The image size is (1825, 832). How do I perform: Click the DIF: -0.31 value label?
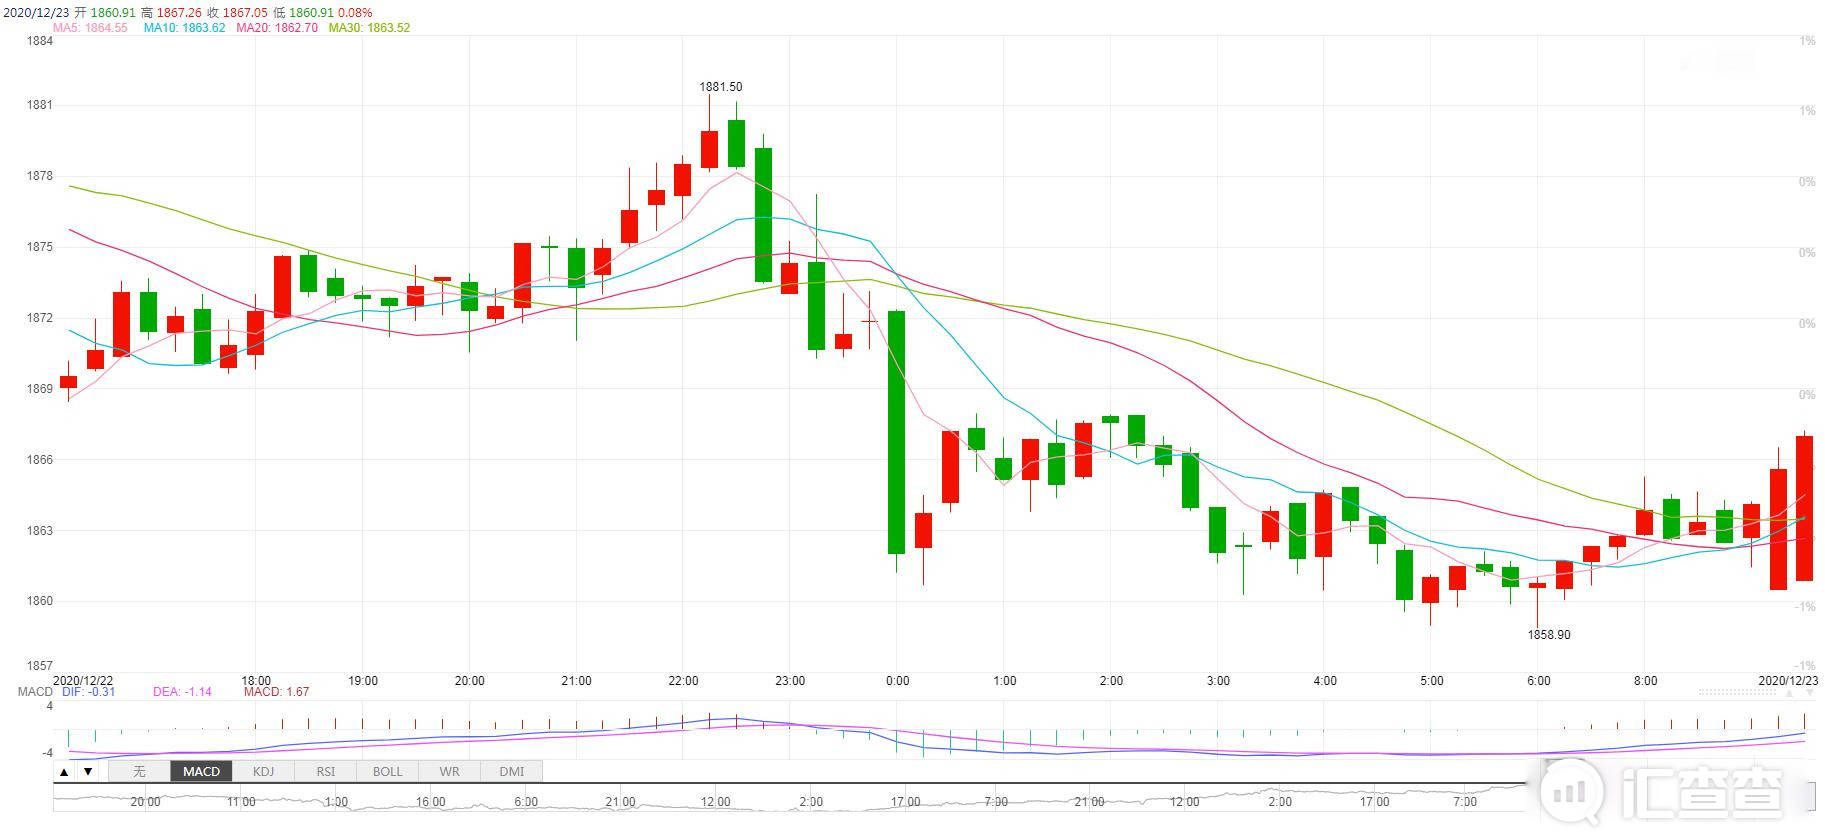(89, 692)
